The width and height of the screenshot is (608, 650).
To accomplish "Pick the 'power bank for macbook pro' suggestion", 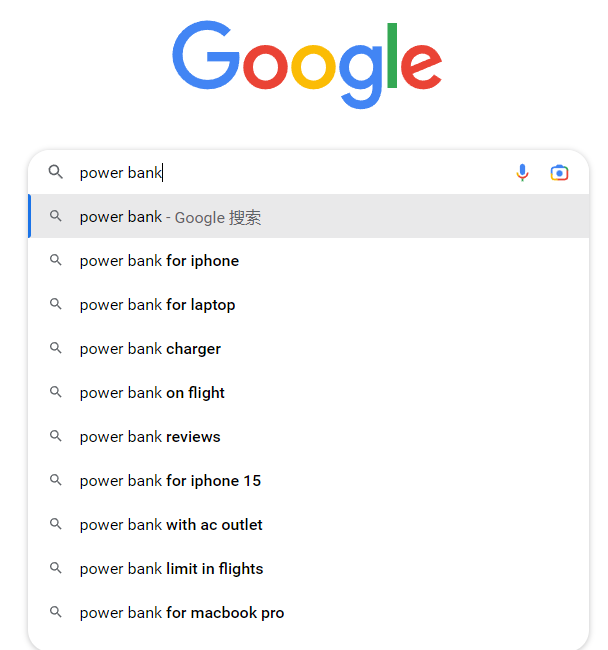I will (308, 612).
